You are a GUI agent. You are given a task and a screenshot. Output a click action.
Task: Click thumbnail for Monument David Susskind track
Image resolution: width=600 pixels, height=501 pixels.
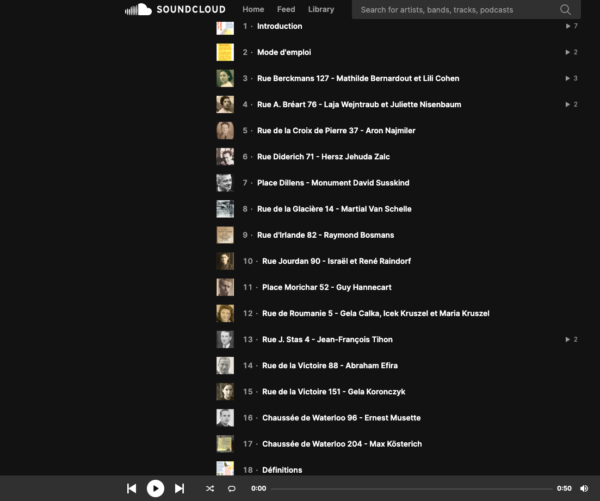tap(225, 183)
